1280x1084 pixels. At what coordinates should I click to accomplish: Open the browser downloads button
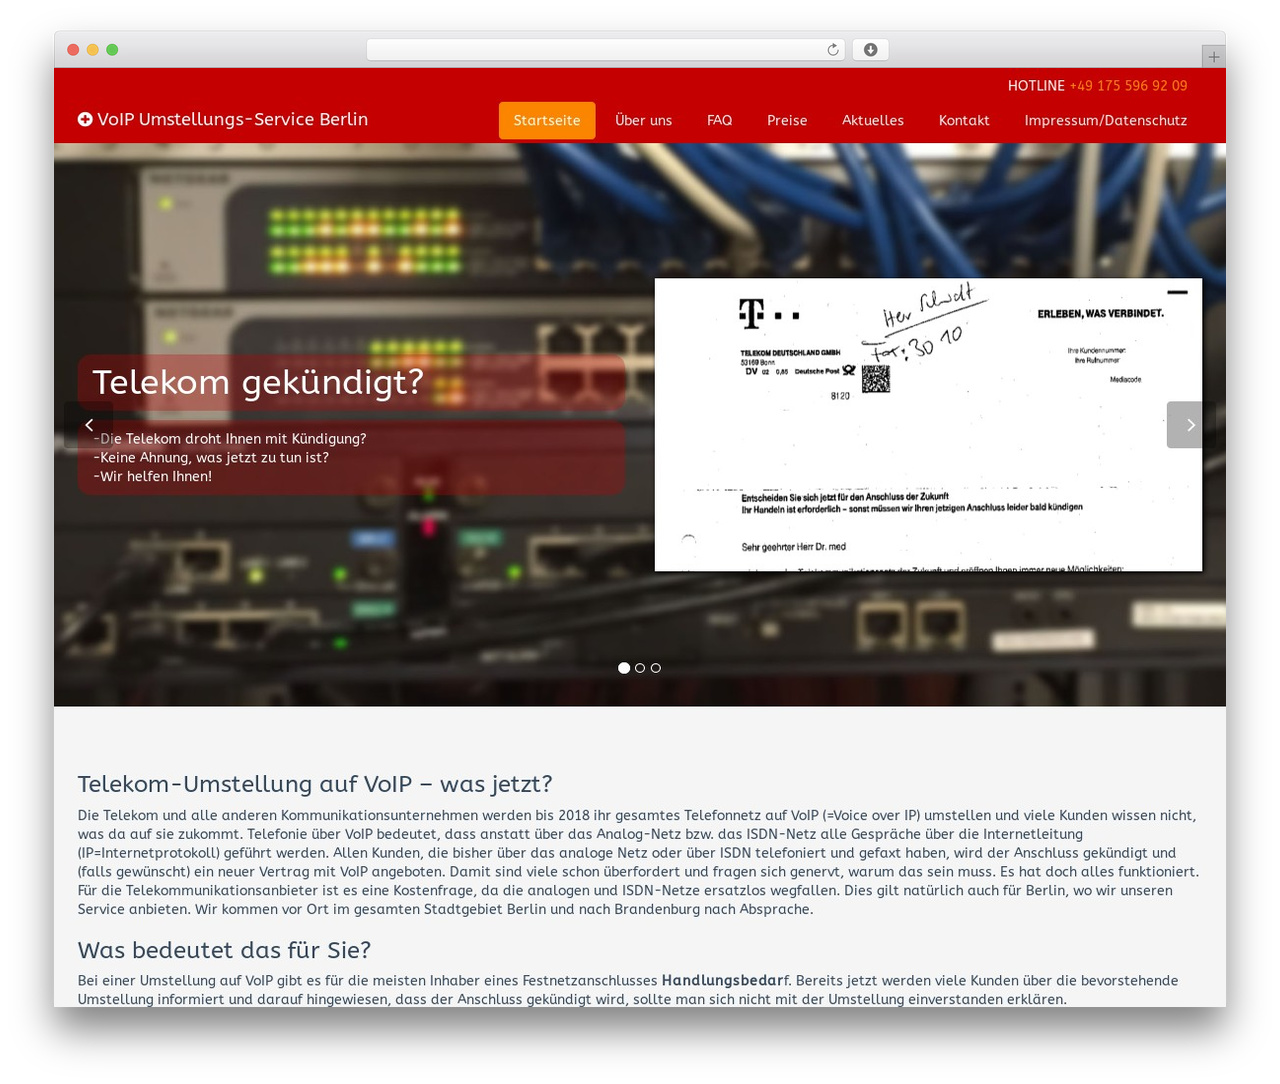(870, 50)
